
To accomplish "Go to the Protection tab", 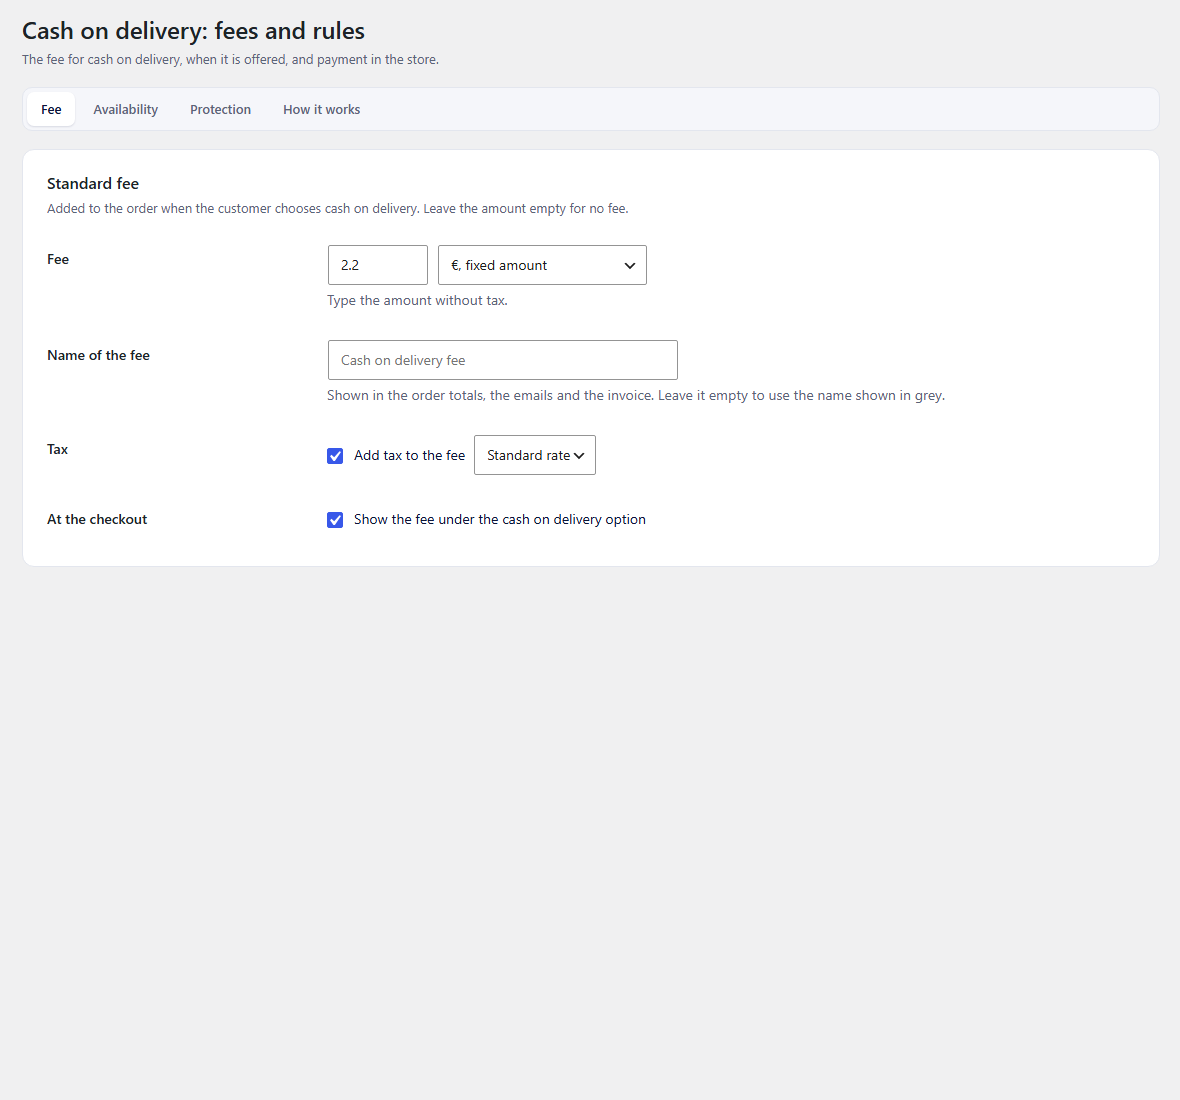I will 220,109.
